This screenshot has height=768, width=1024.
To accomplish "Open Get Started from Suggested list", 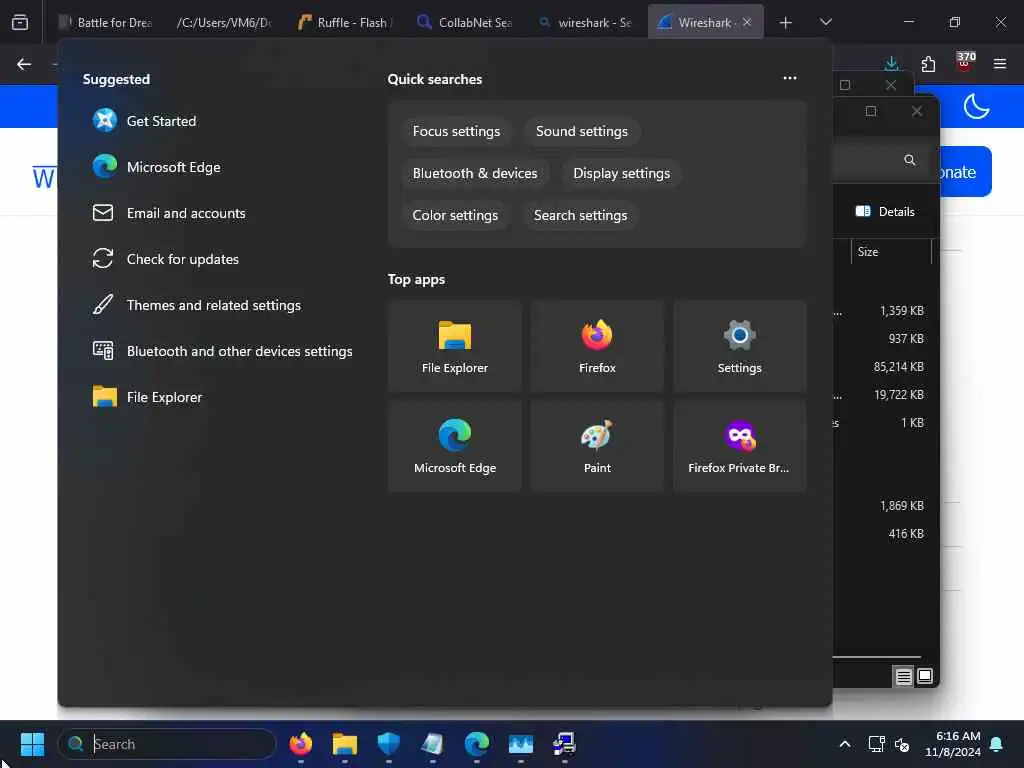I will coord(145,121).
